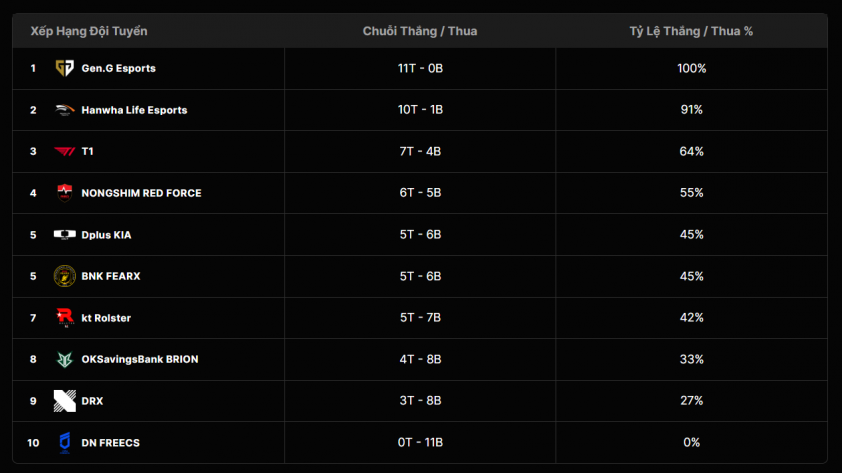Screen dimensions: 842x473
Task: Sort by Xếp Hạng Đội Tuyển column
Action: tap(89, 31)
